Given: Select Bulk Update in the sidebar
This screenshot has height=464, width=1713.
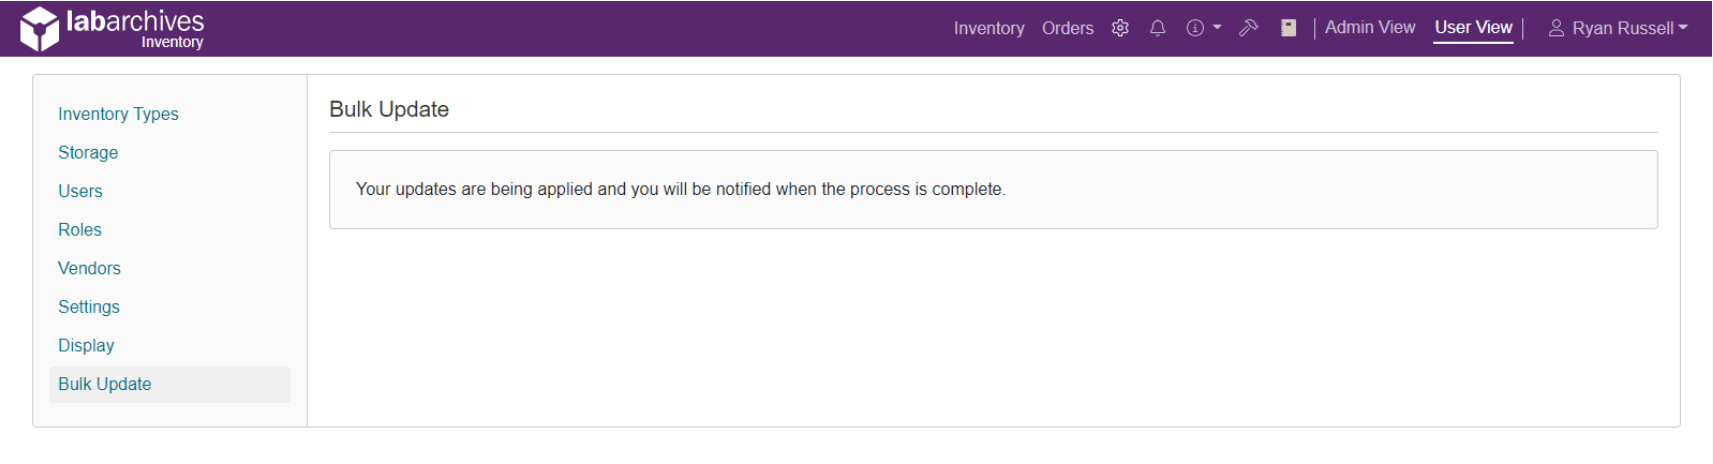Looking at the screenshot, I should (x=105, y=384).
